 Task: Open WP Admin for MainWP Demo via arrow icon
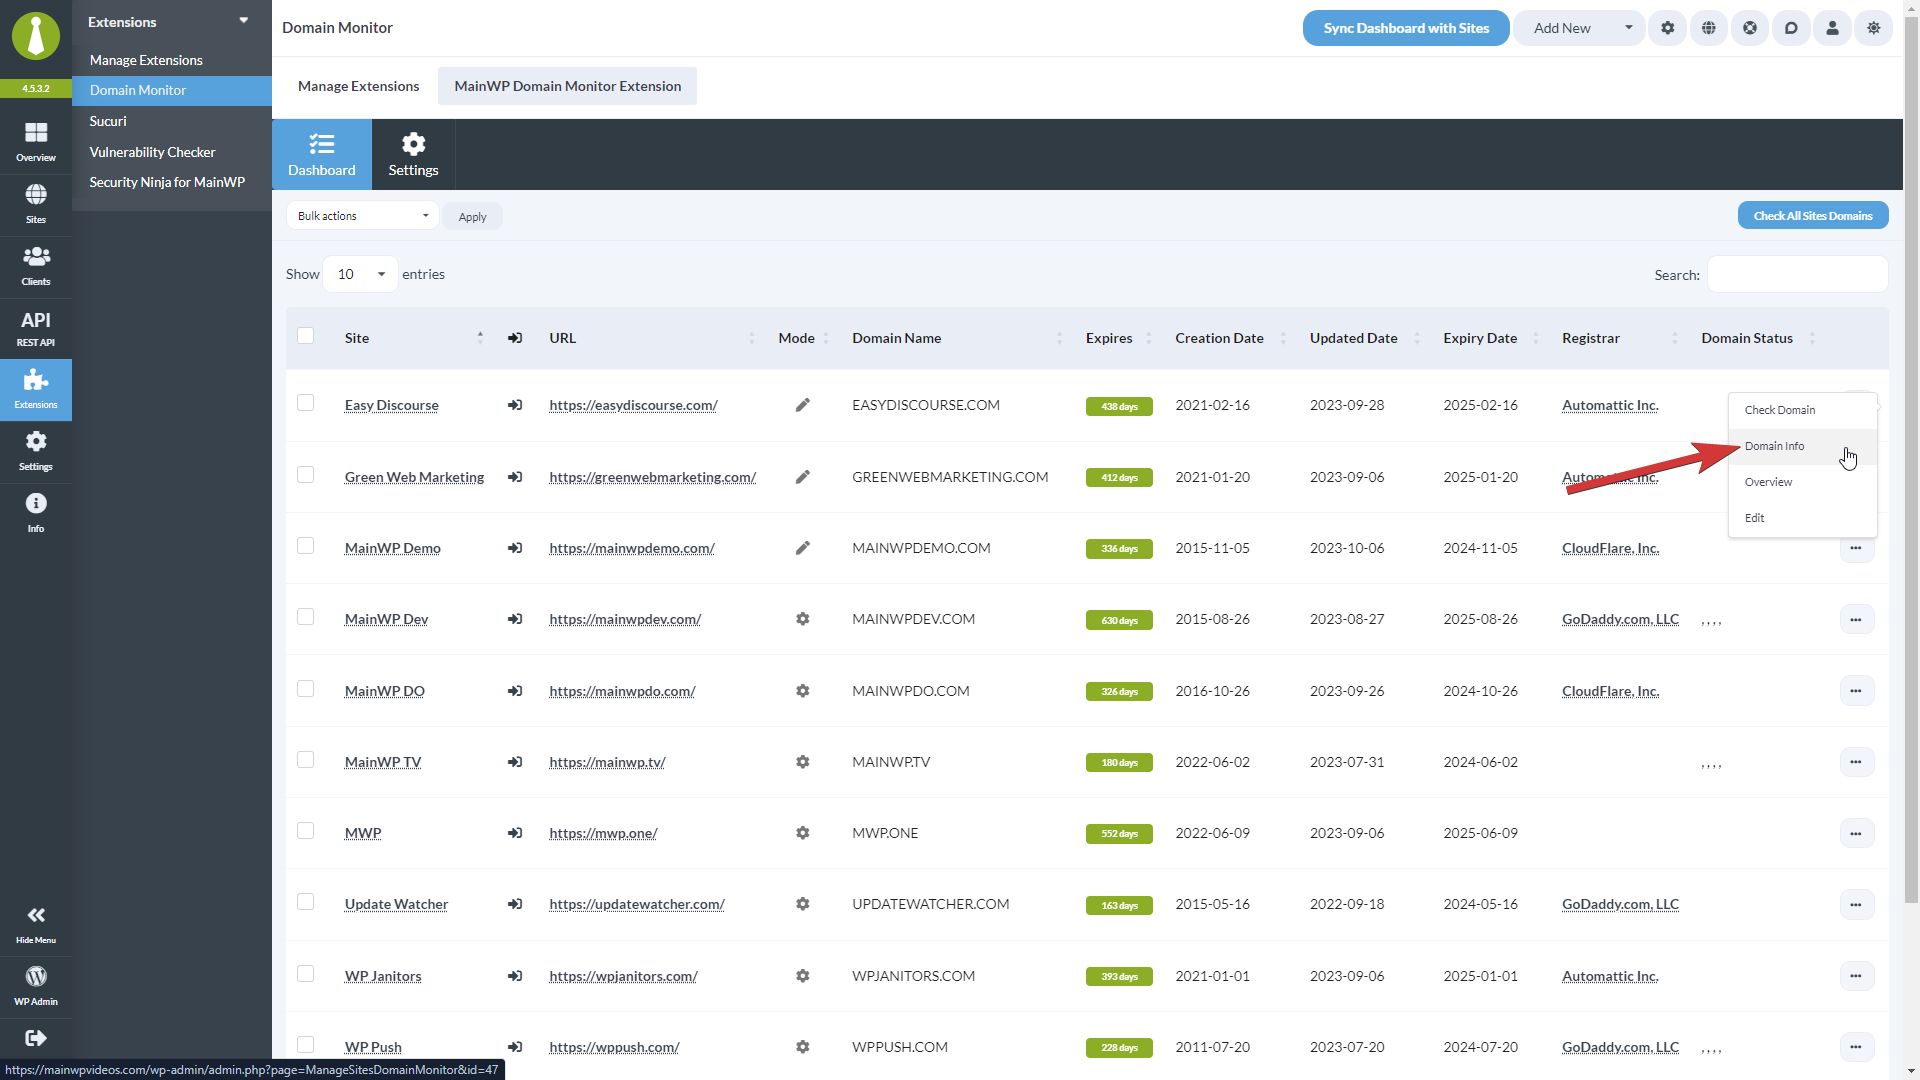tap(514, 548)
